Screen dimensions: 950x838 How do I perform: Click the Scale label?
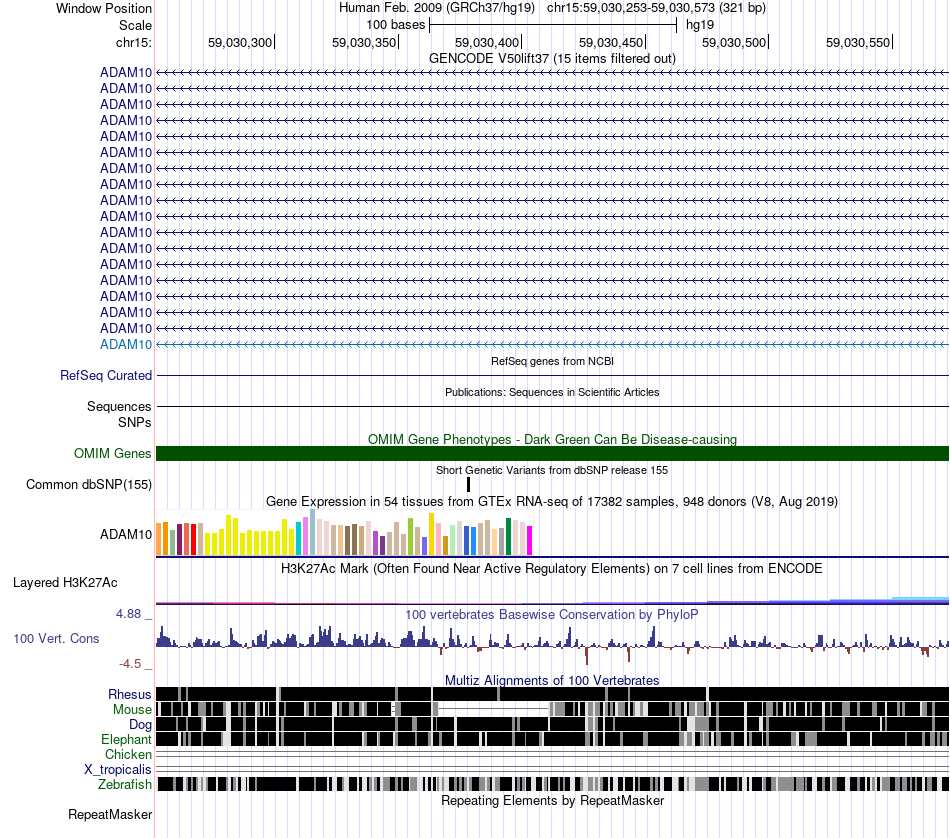tap(135, 25)
